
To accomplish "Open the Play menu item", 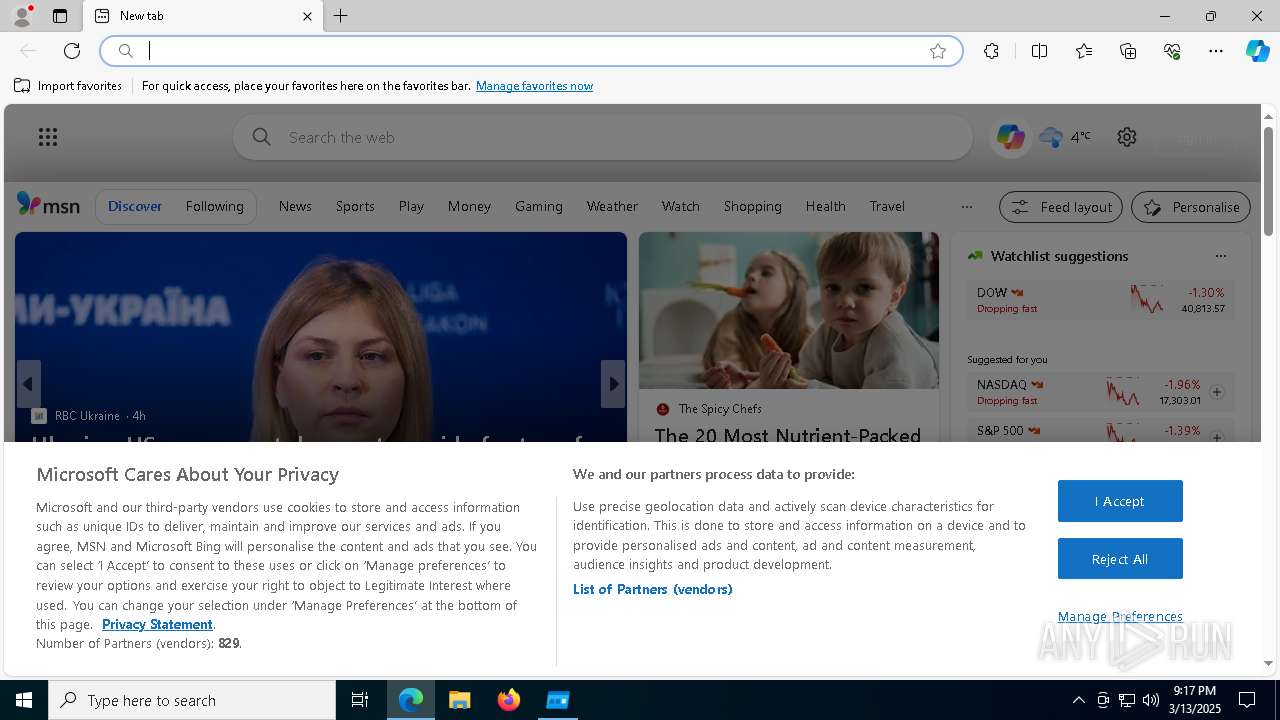I will [411, 206].
